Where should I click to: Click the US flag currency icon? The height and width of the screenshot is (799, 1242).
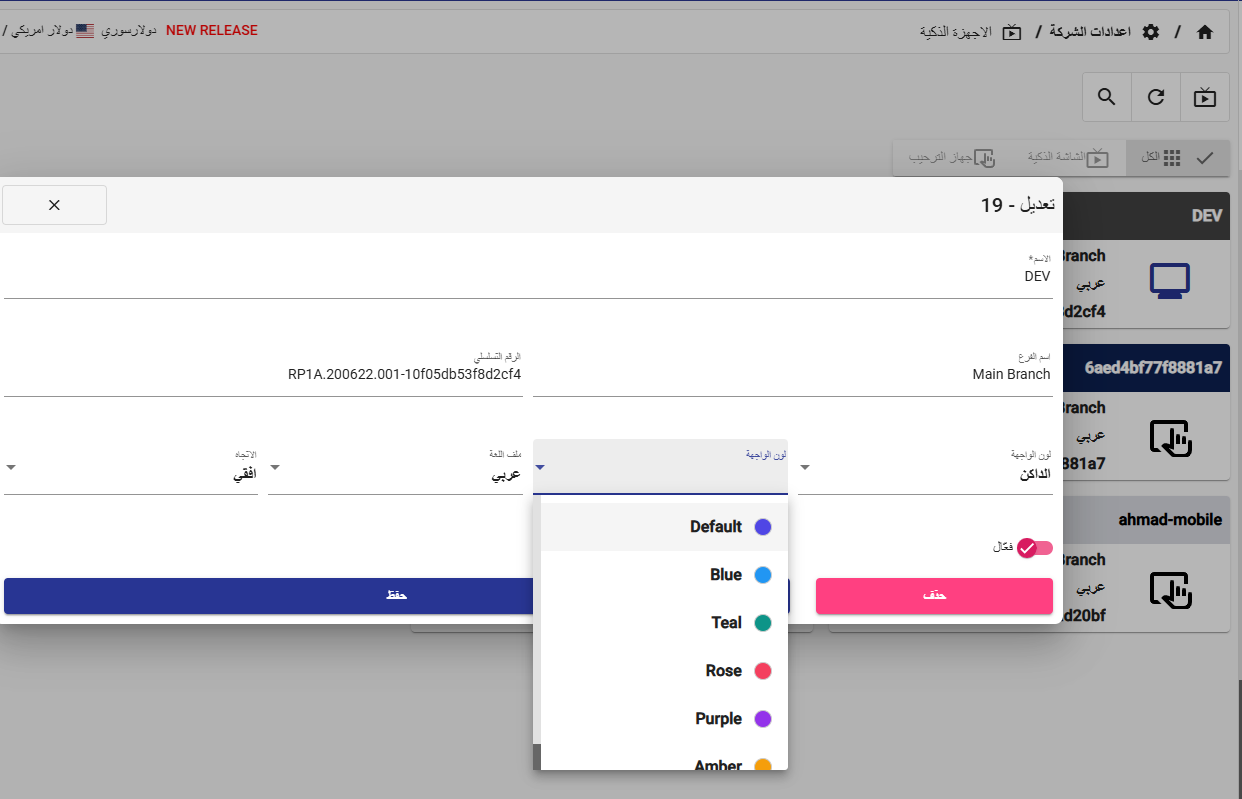click(85, 31)
